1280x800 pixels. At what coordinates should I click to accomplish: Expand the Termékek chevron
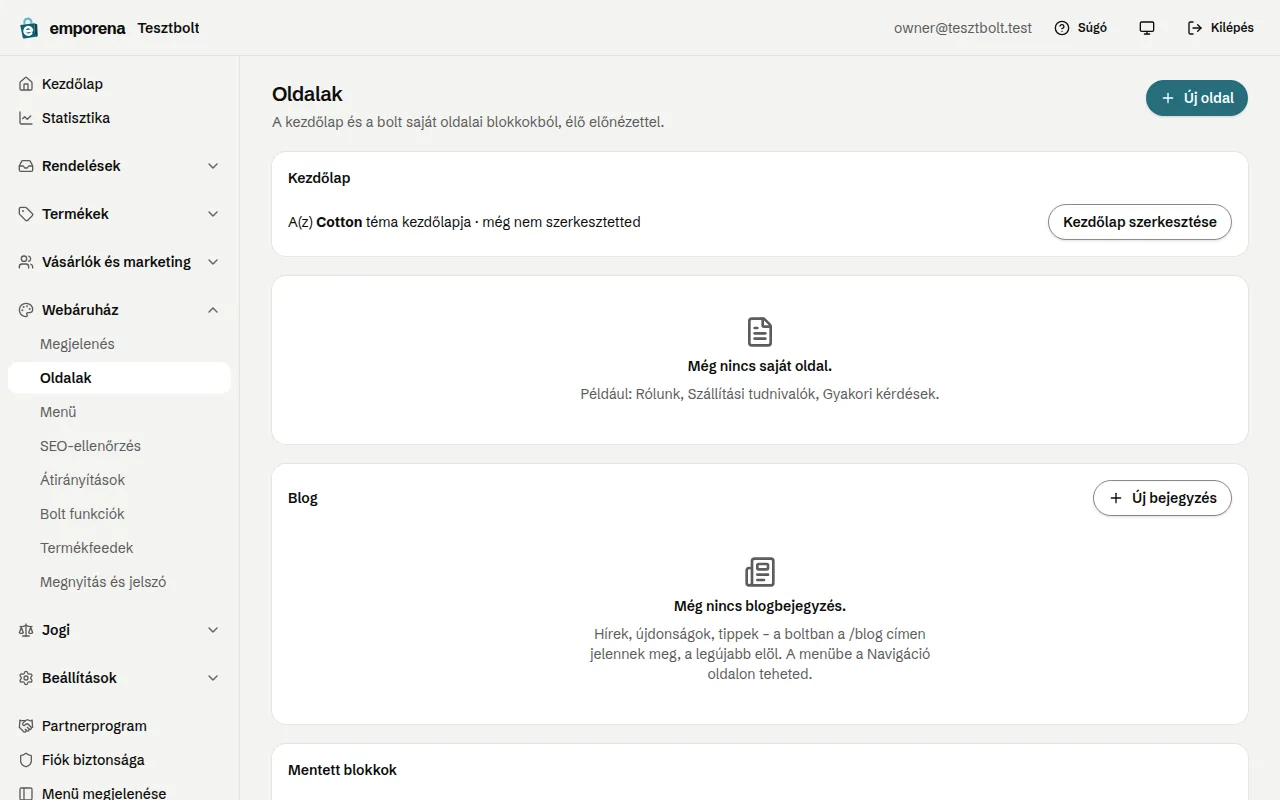[x=213, y=214]
